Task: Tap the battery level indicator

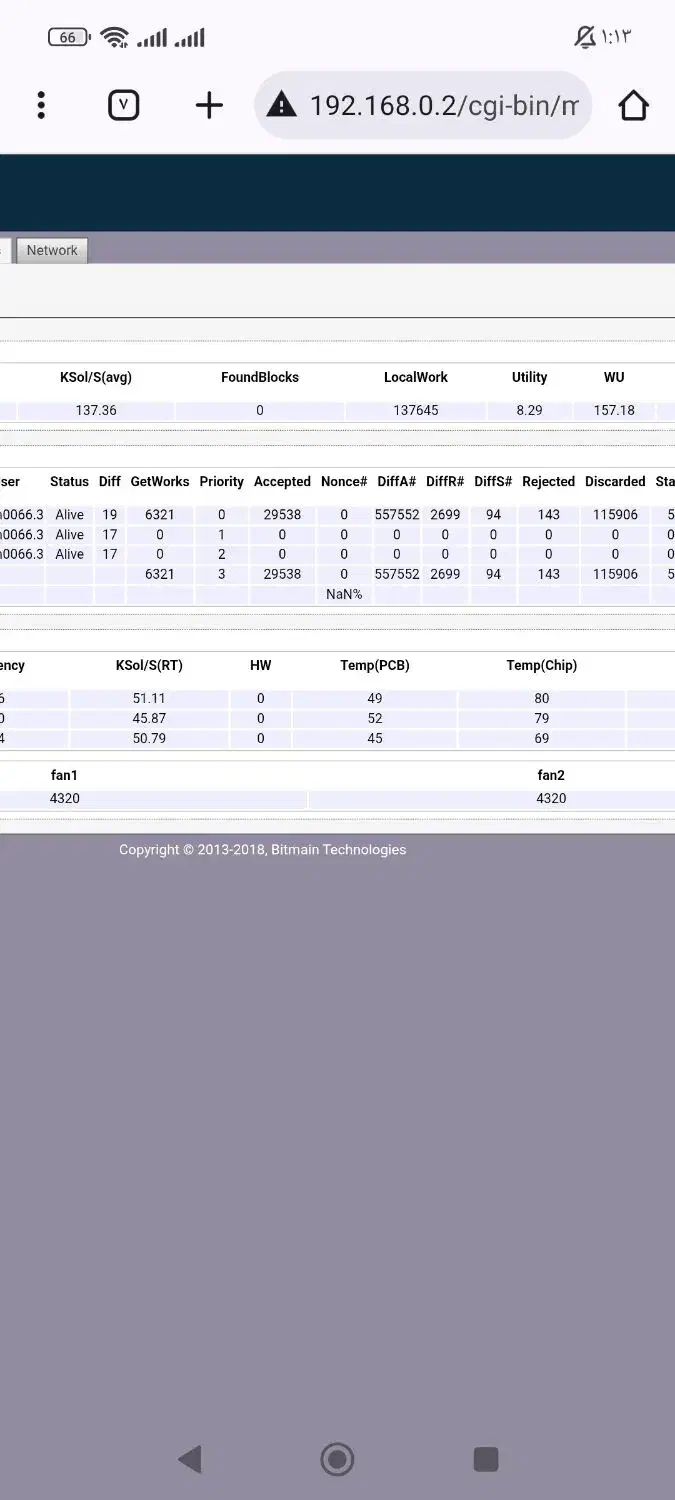Action: point(68,38)
